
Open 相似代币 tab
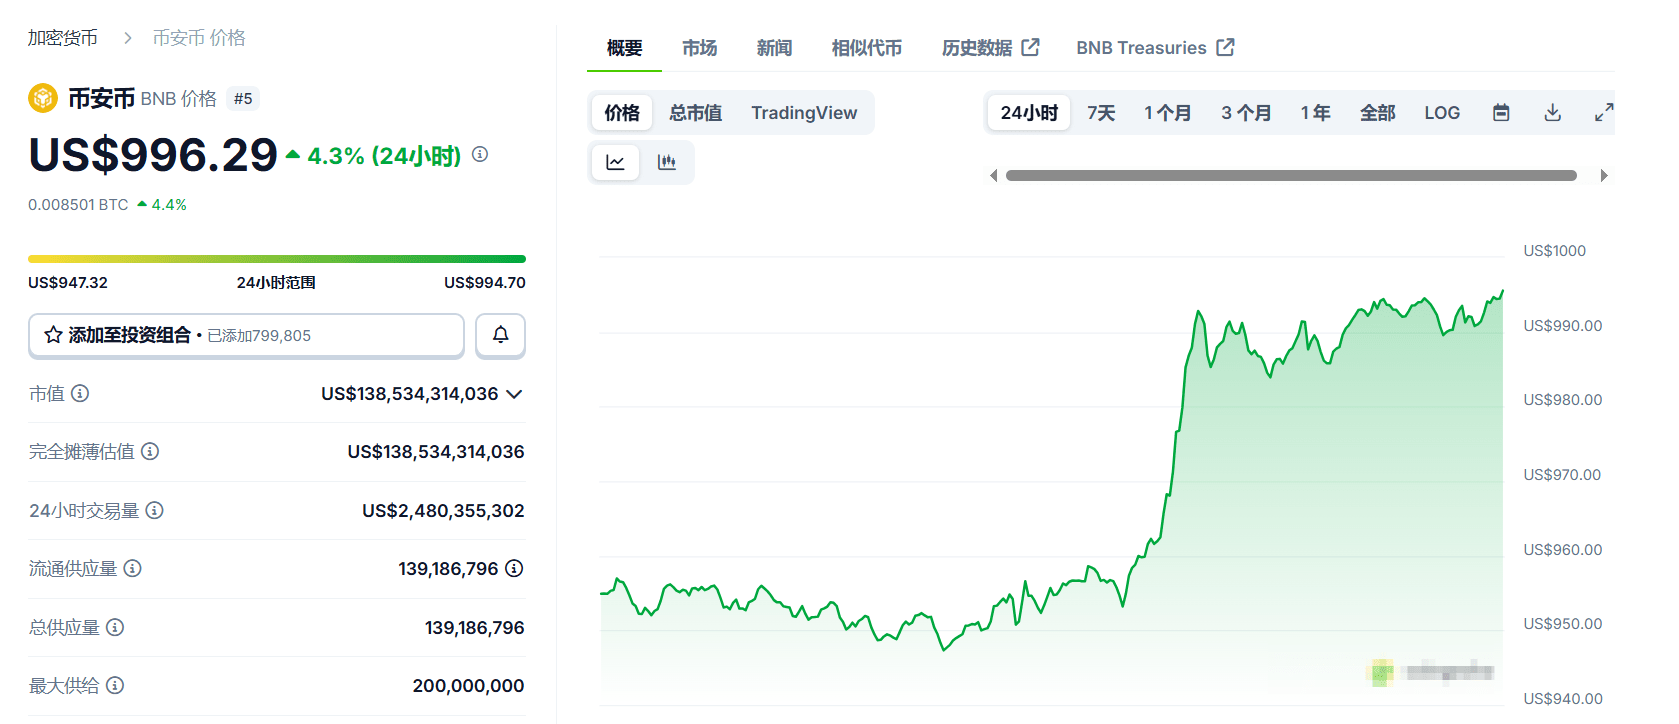(866, 48)
